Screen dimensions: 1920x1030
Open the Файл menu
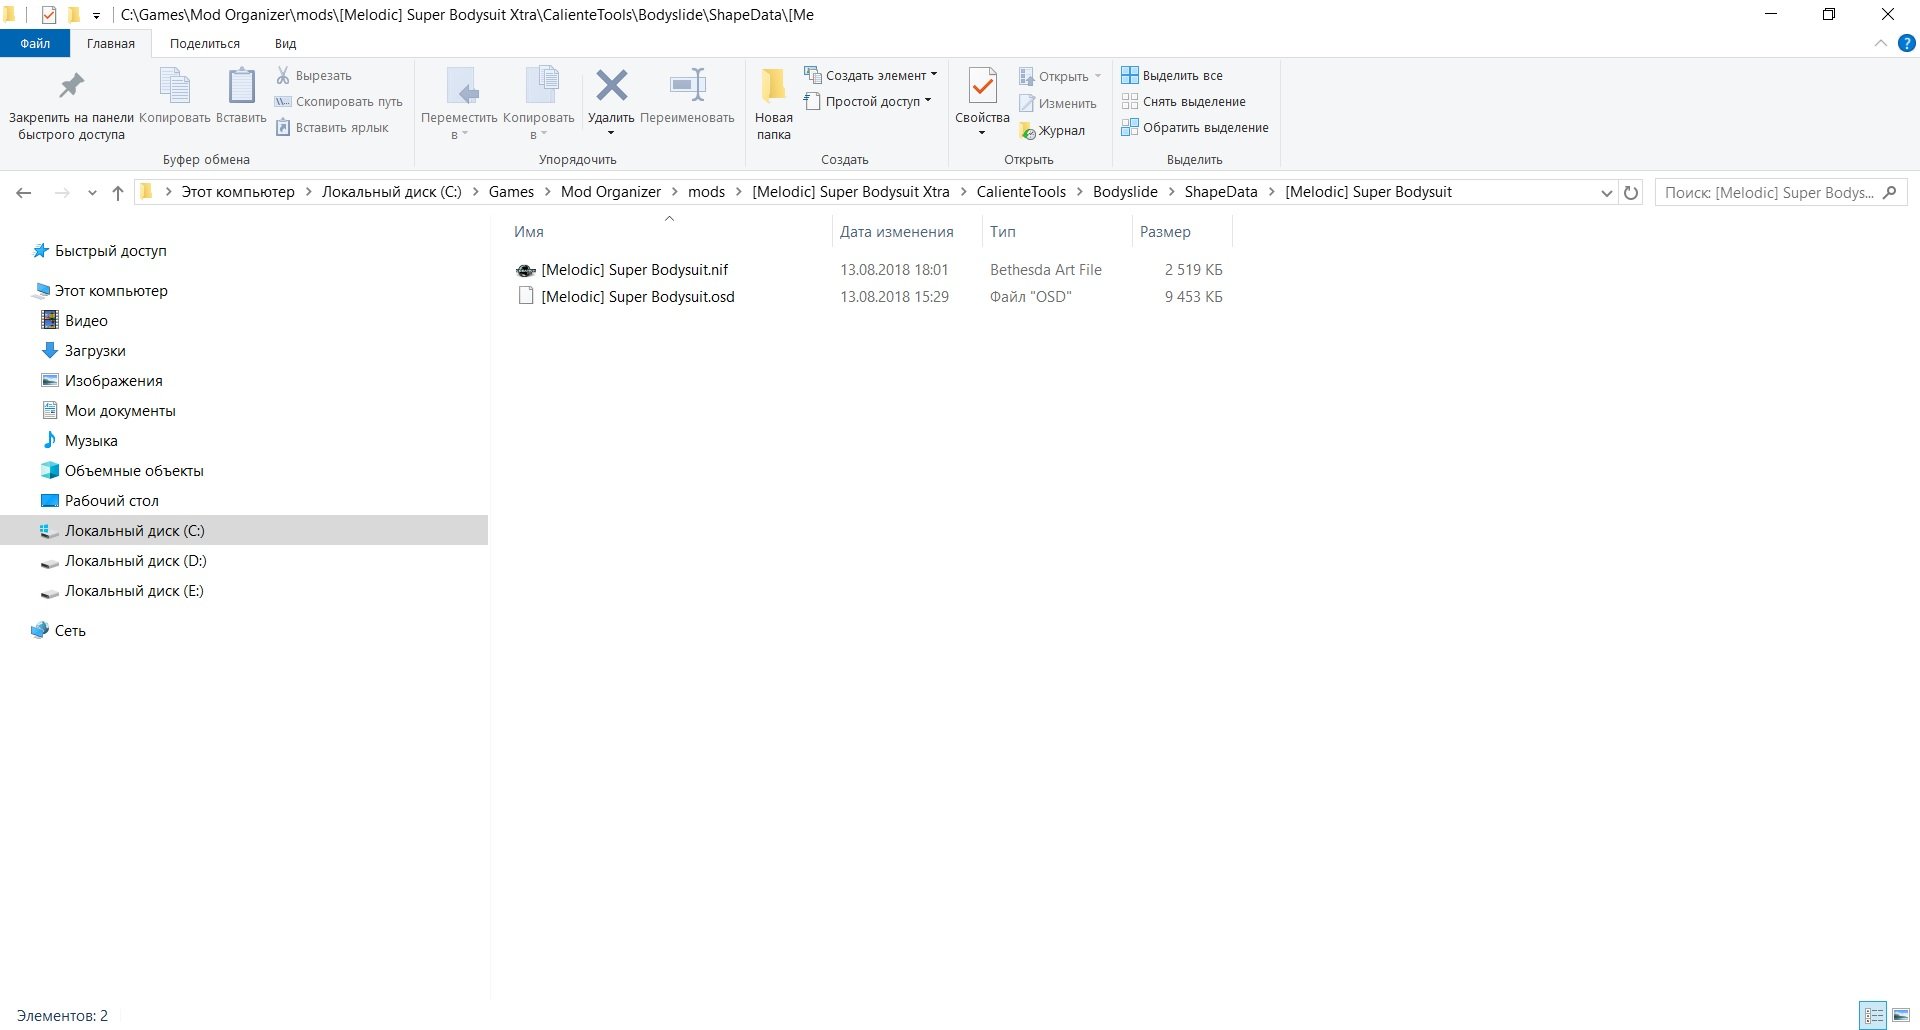tap(35, 44)
